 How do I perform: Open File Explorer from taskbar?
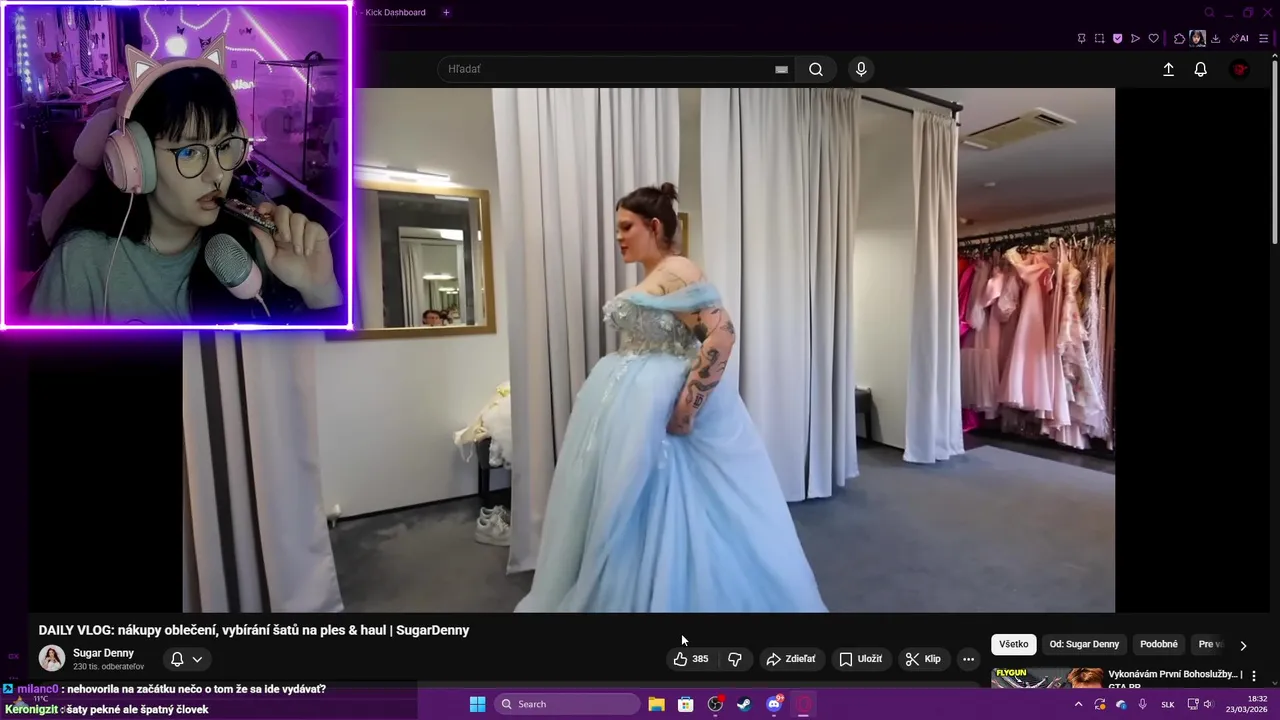tap(656, 704)
